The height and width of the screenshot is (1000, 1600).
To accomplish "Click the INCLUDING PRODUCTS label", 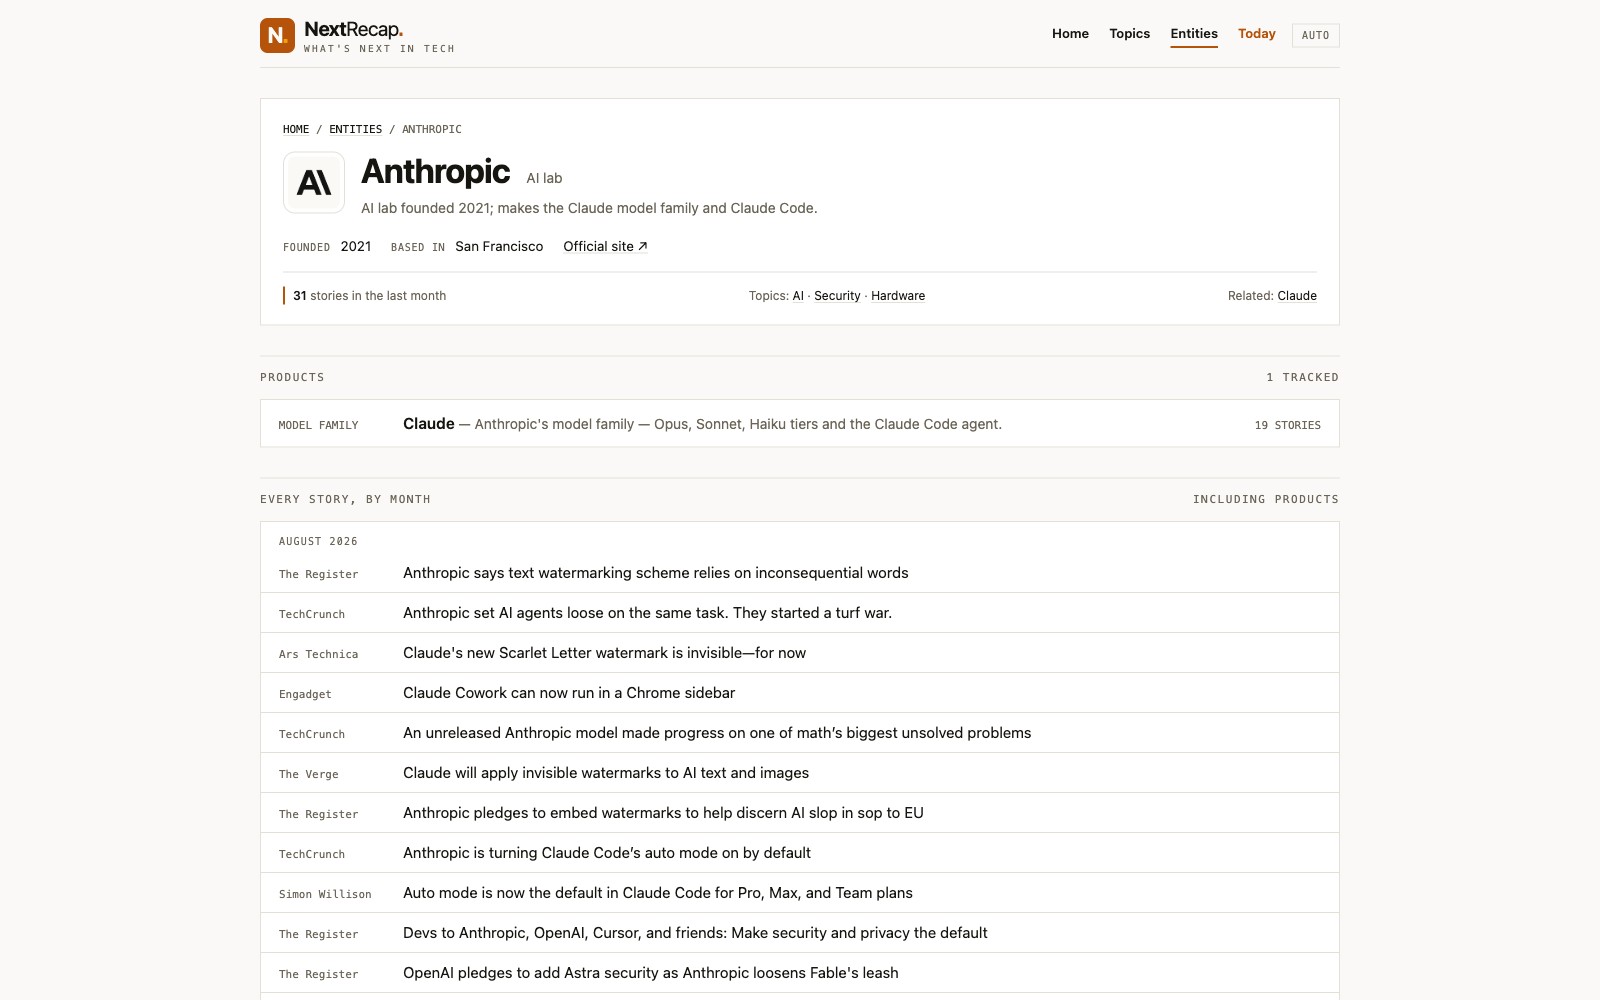I will [1266, 499].
